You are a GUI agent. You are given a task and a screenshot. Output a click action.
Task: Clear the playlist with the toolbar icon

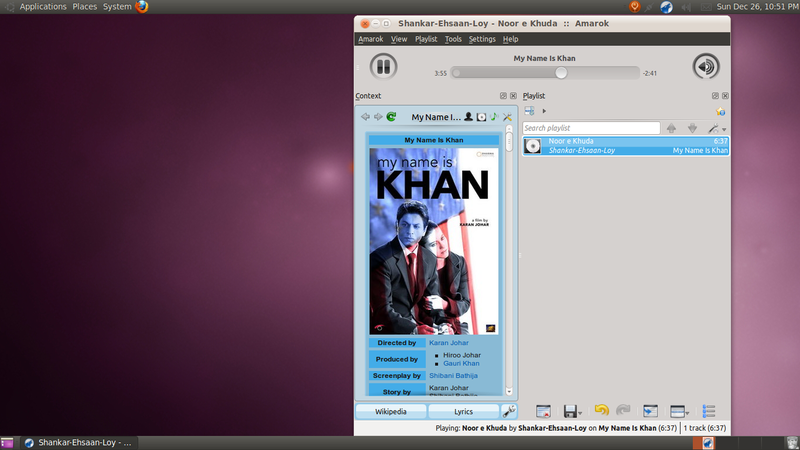[543, 411]
